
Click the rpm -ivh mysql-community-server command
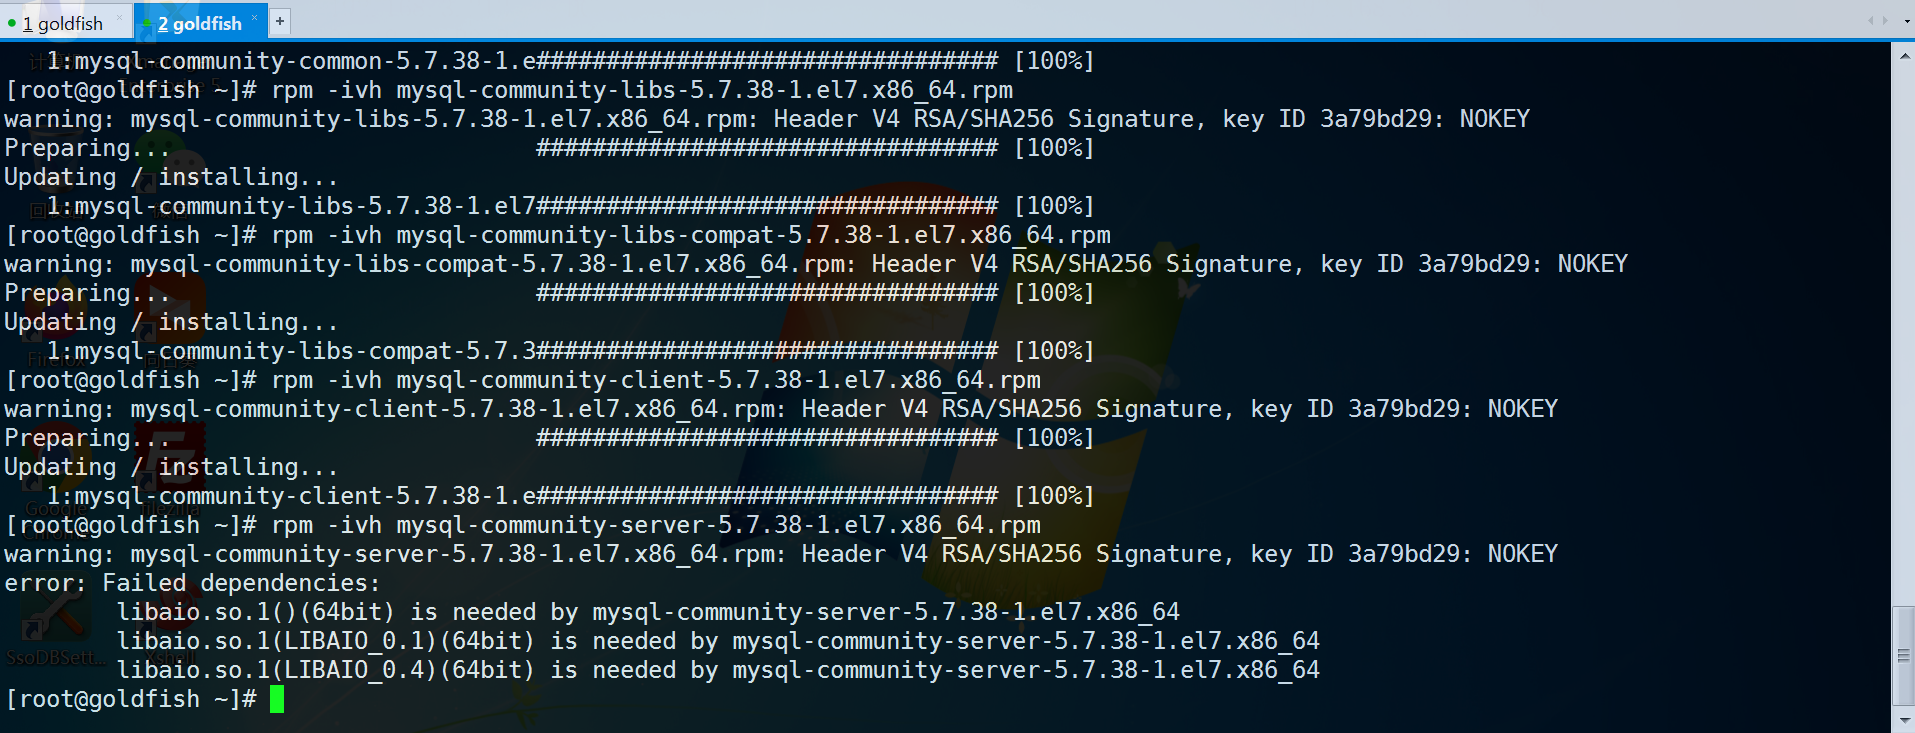pyautogui.click(x=655, y=525)
